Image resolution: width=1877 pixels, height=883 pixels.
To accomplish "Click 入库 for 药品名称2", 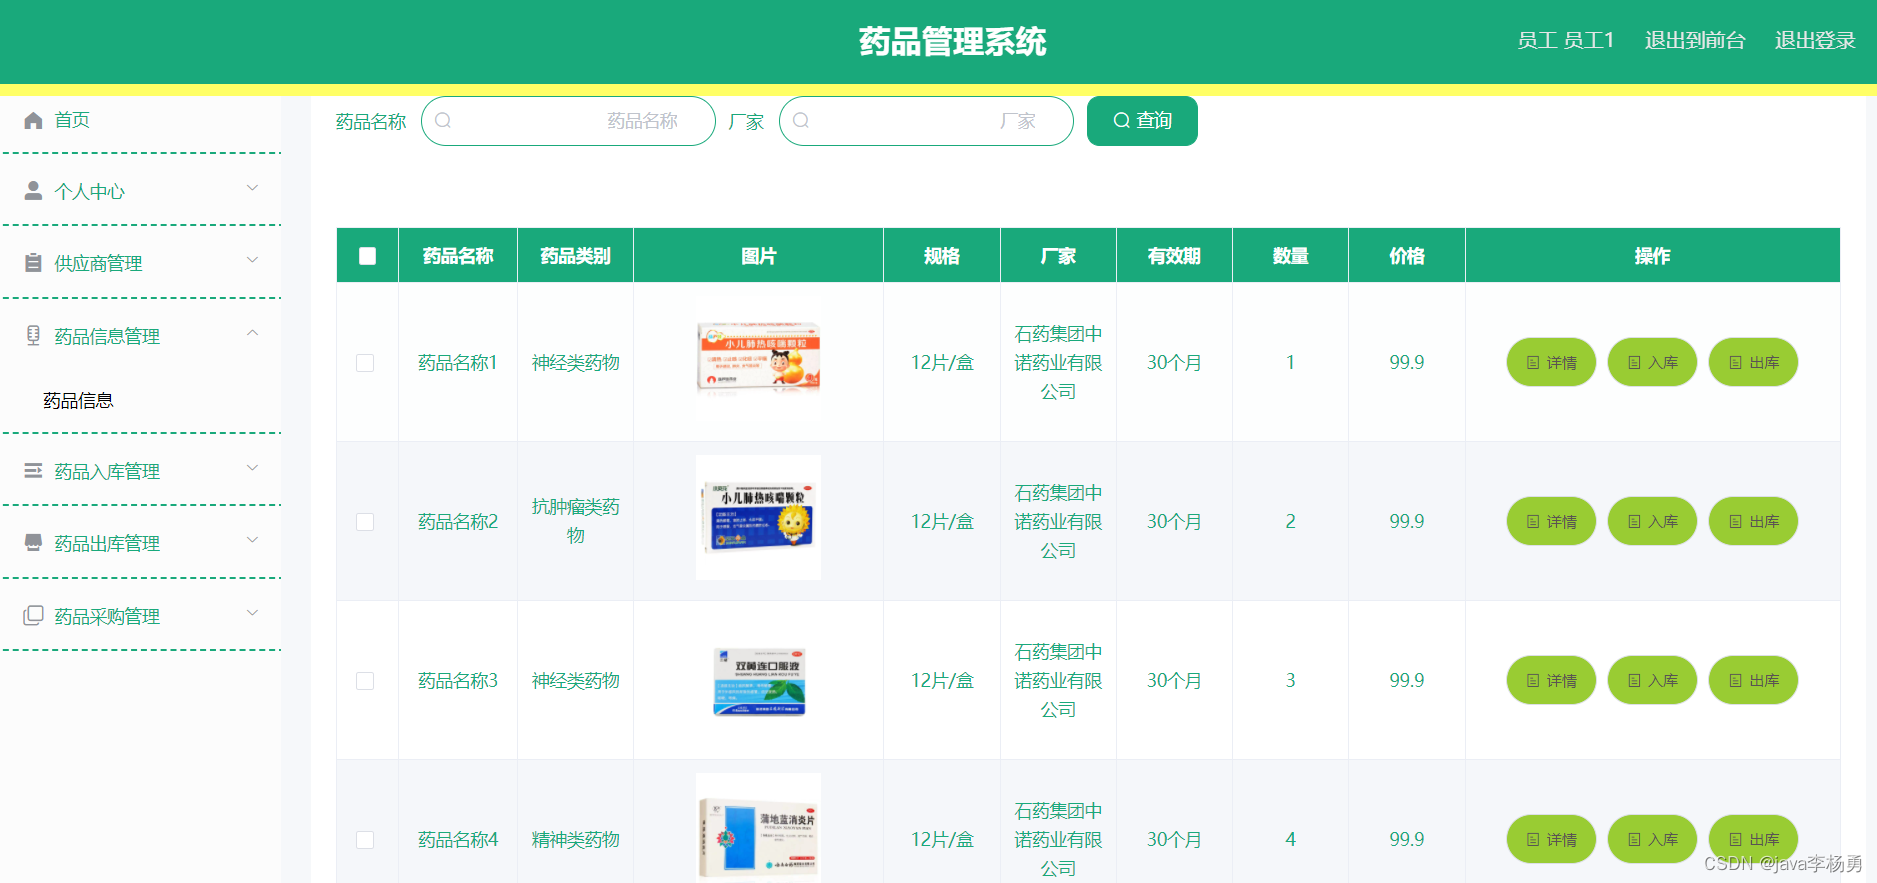I will [1652, 521].
